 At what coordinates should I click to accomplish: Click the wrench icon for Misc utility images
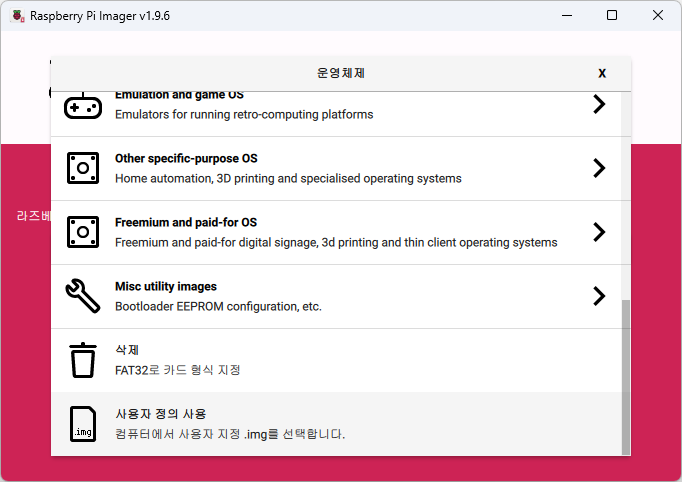83,296
